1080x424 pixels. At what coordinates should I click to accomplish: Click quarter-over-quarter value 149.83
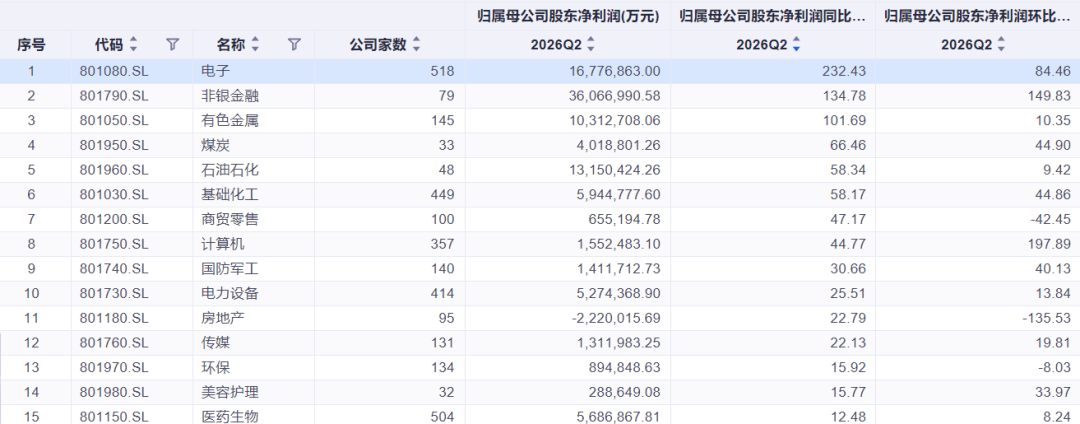[x=1050, y=96]
